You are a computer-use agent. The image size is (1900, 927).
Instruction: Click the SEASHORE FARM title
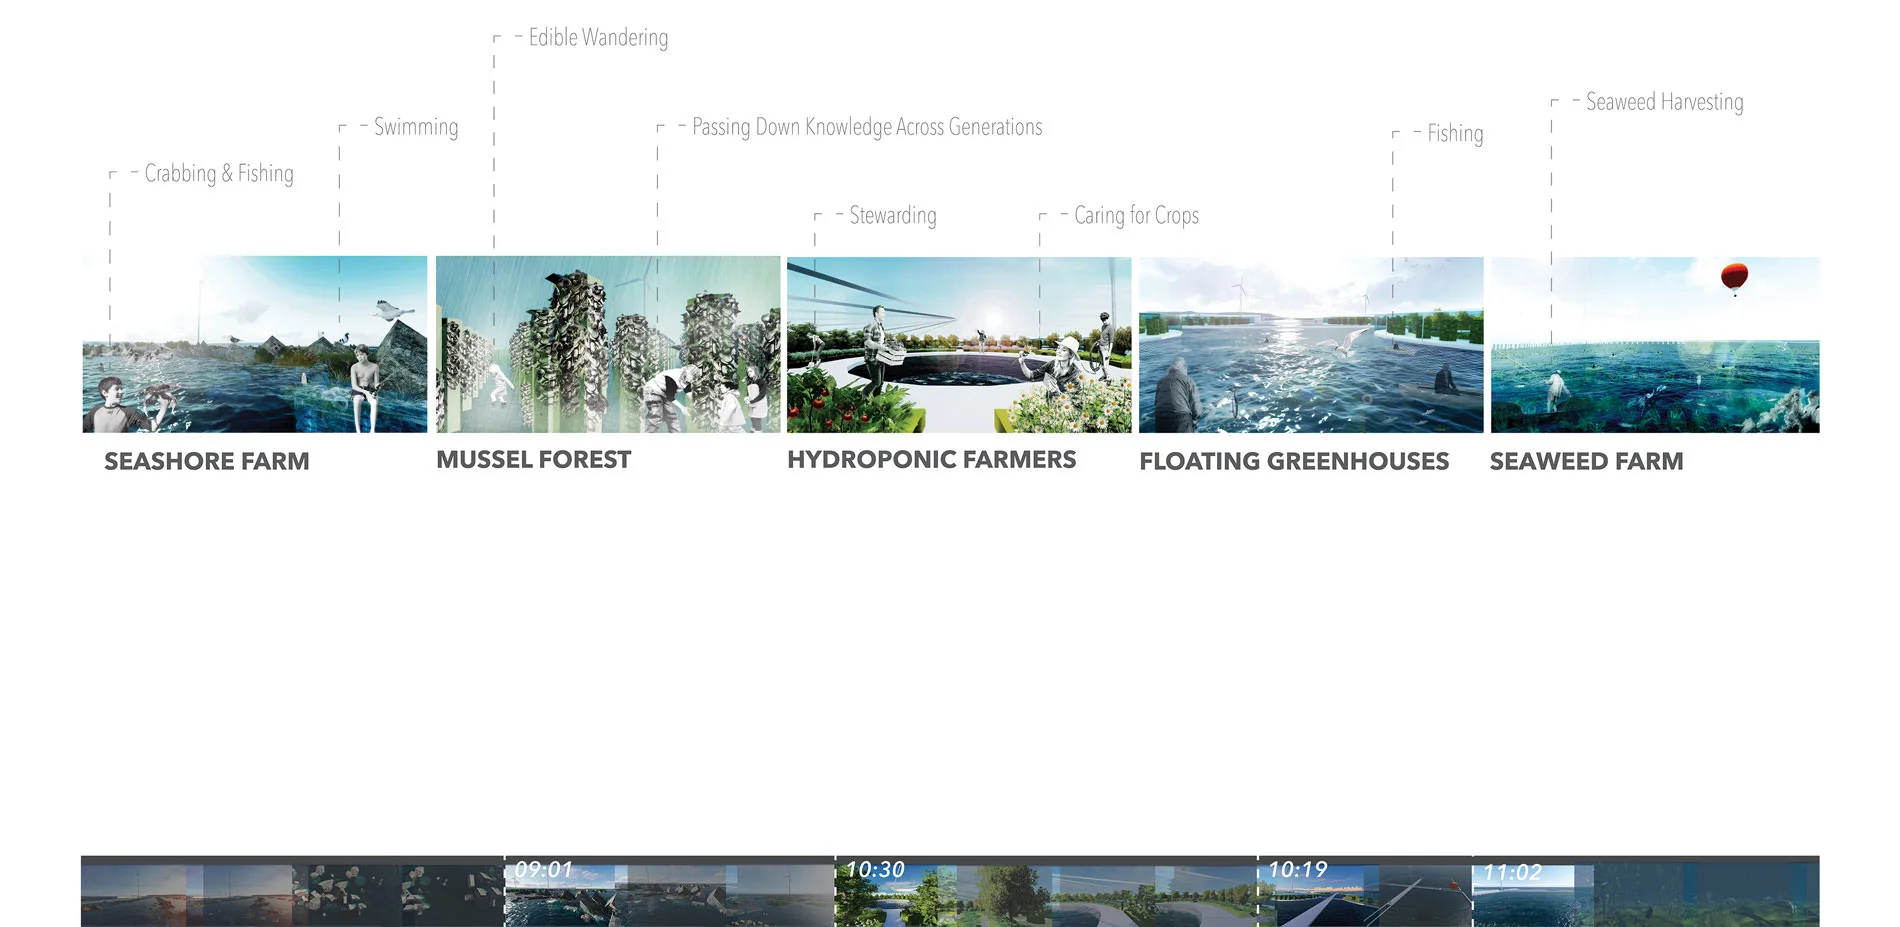207,461
